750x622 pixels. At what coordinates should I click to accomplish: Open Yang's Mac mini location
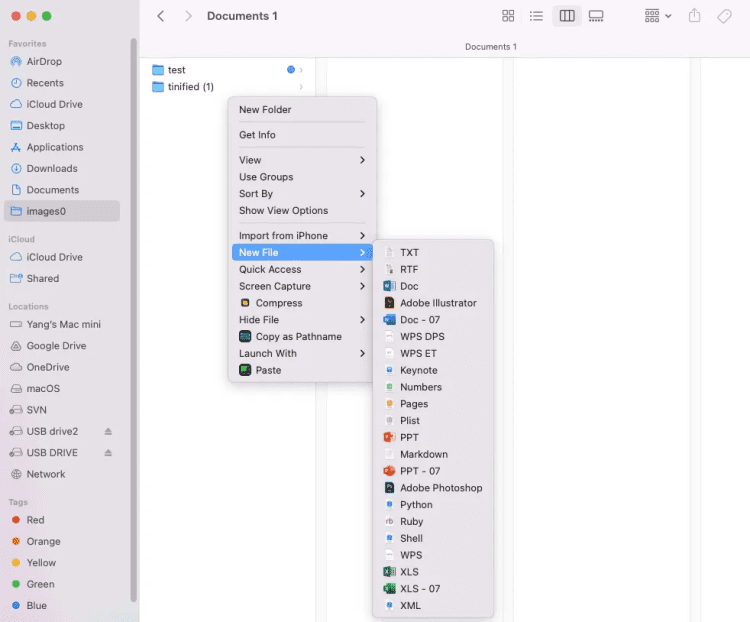[x=62, y=324]
